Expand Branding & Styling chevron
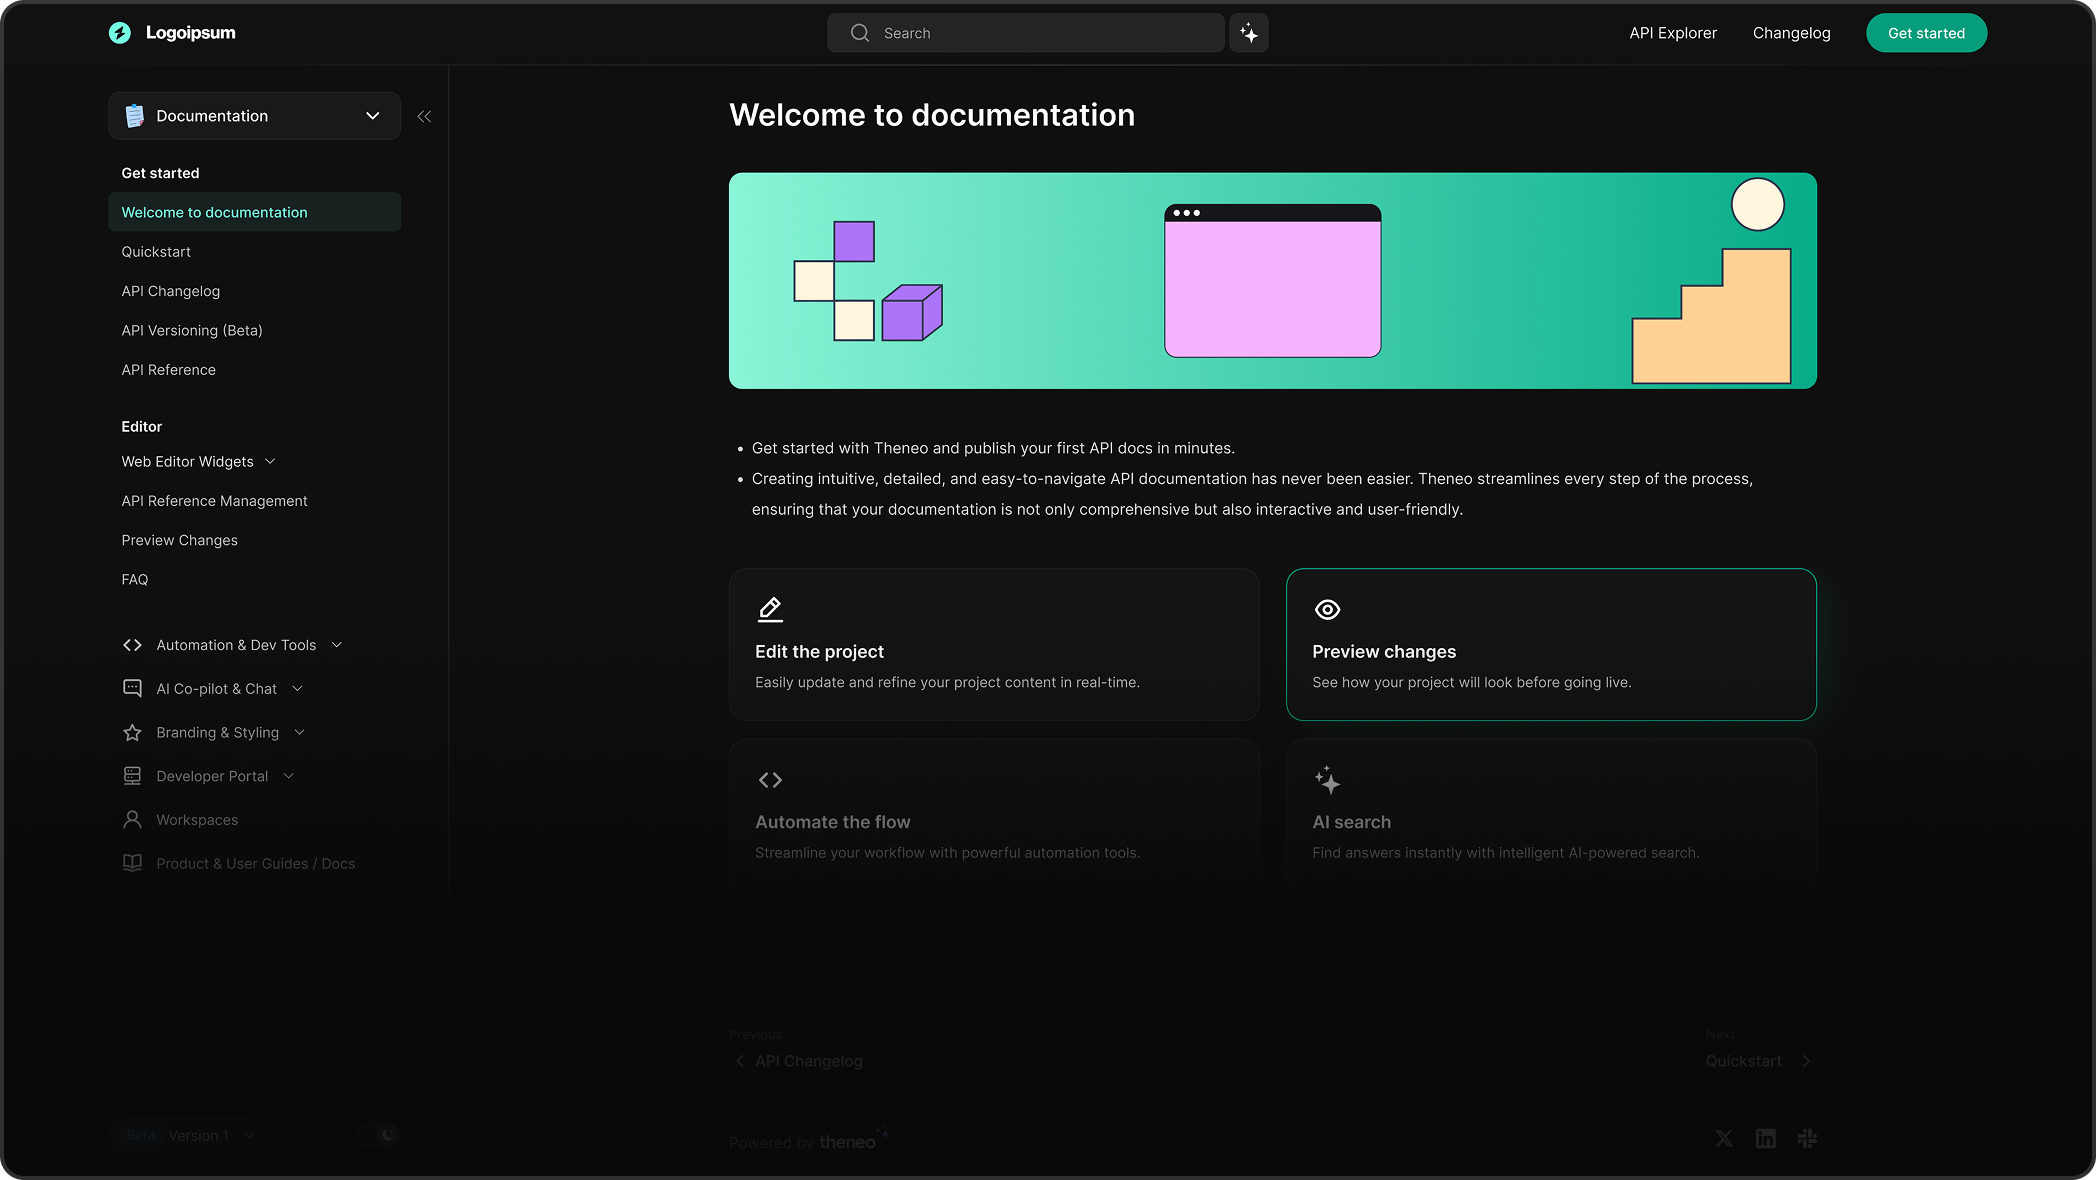Image resolution: width=2096 pixels, height=1180 pixels. [x=299, y=733]
